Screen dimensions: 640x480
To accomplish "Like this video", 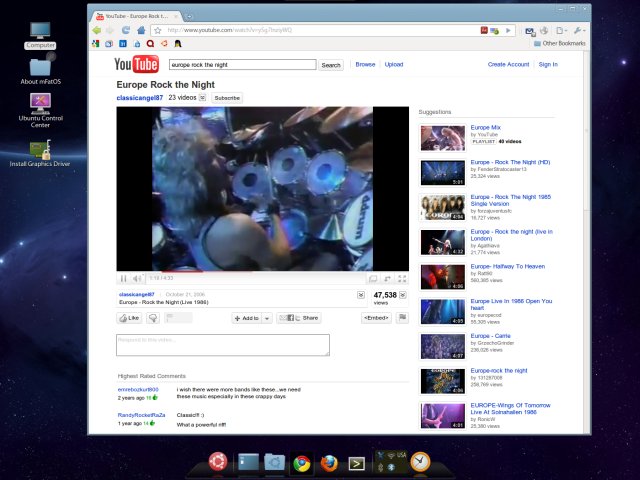I will [129, 318].
